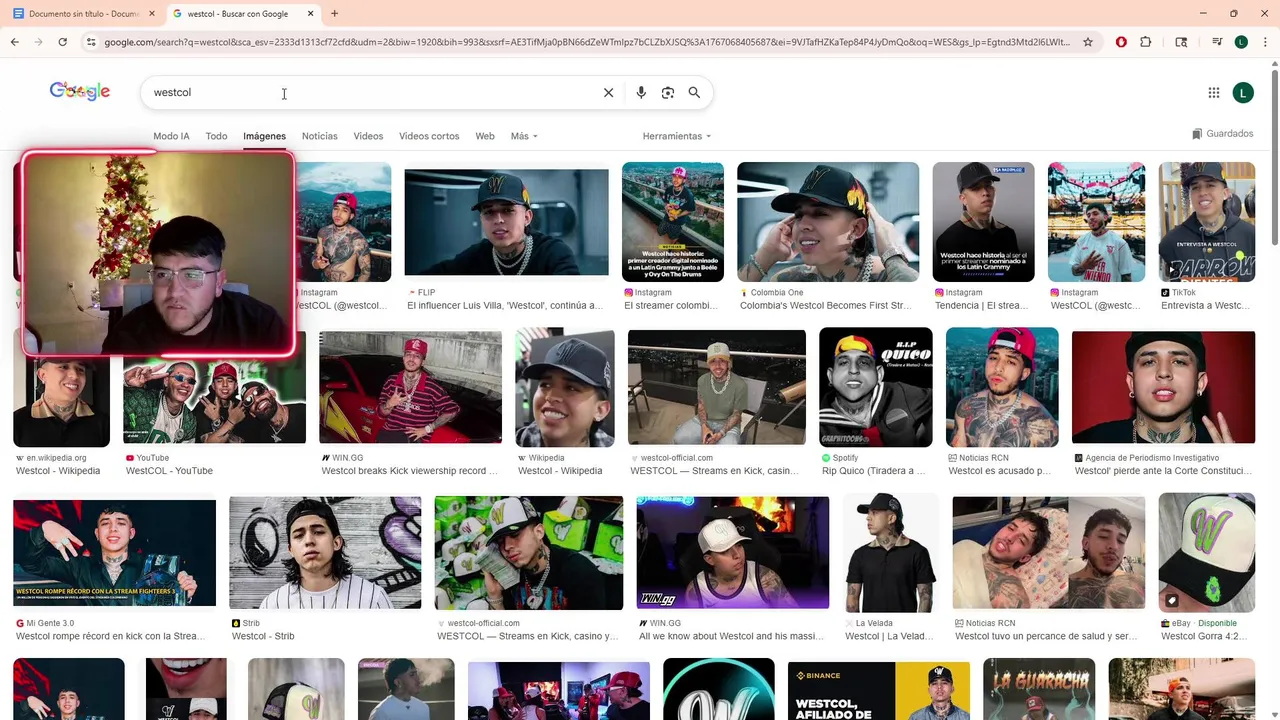Open the site information icon in address bar
The height and width of the screenshot is (720, 1280).
(x=91, y=42)
